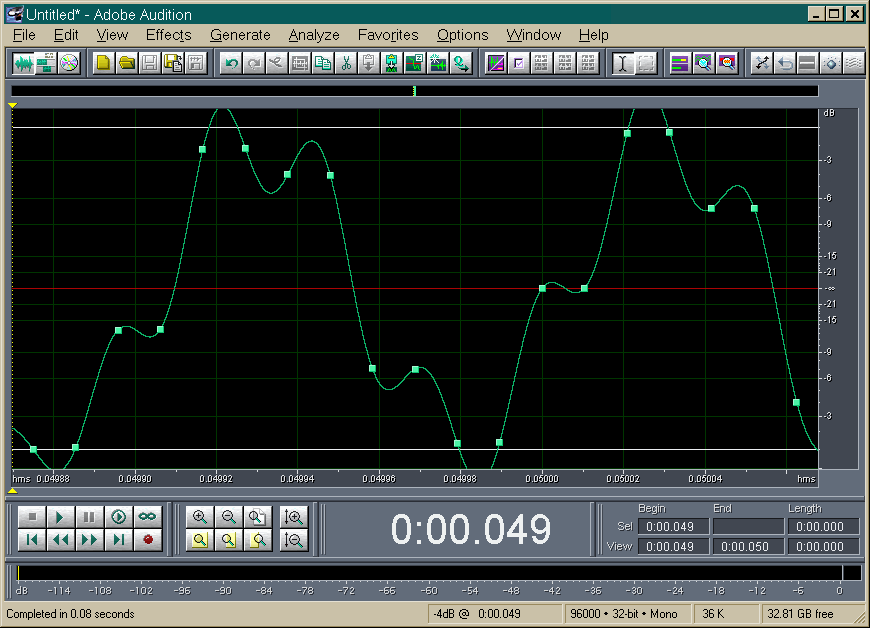Toggle the marquee selection tool
The height and width of the screenshot is (628, 870).
pyautogui.click(x=646, y=63)
